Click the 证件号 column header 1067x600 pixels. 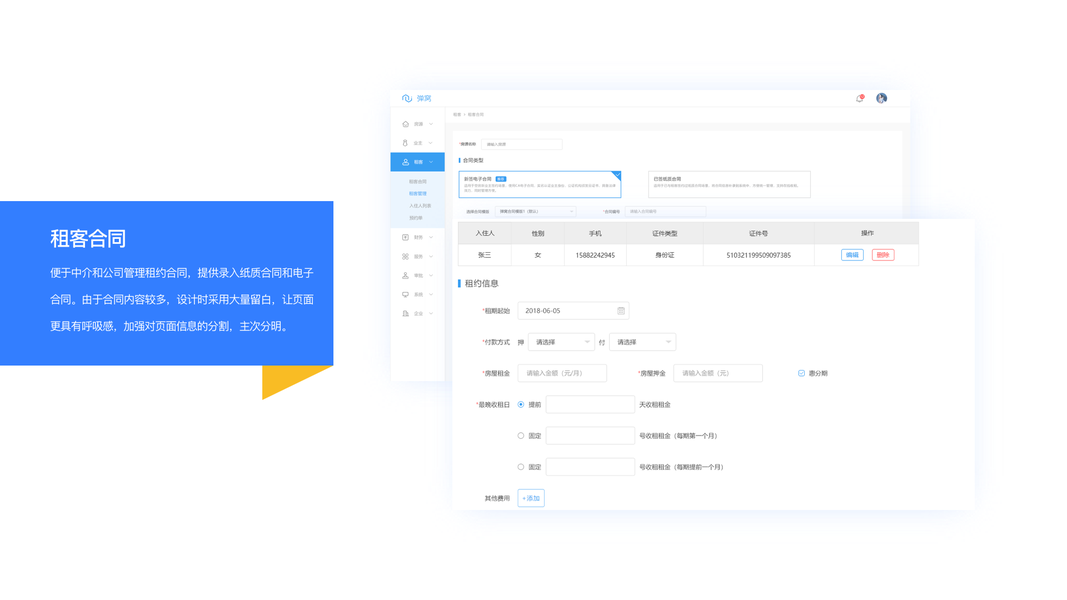758,233
